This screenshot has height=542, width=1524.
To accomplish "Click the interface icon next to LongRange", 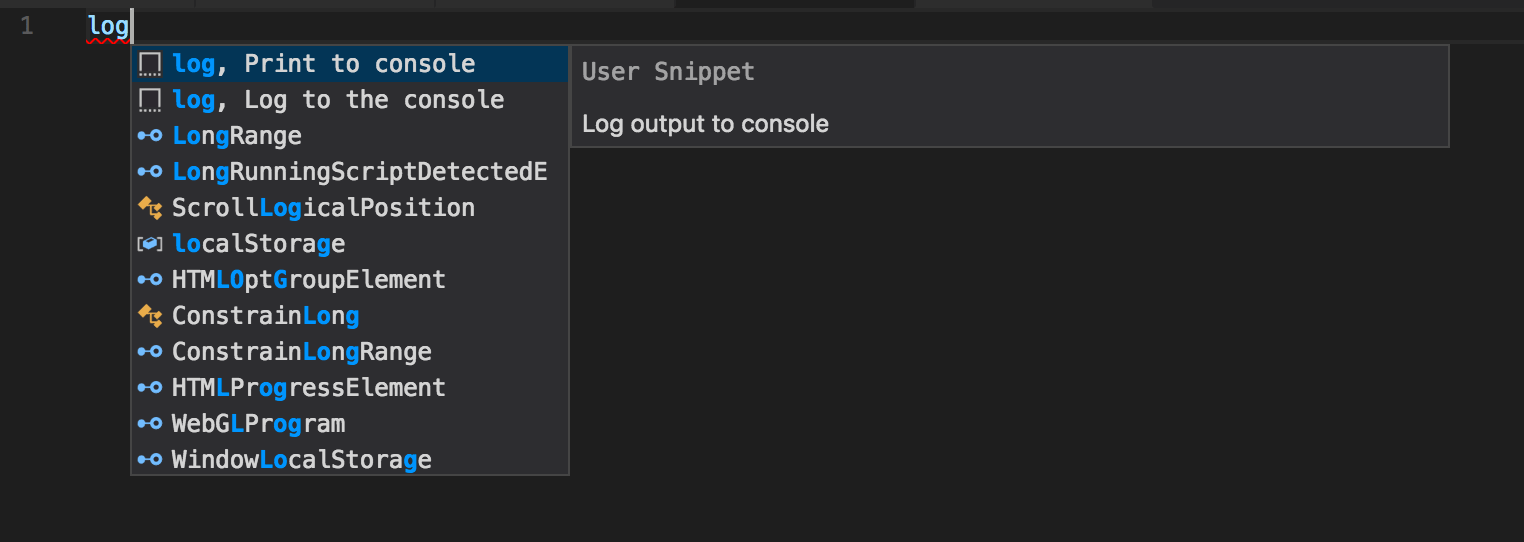I will coord(150,136).
